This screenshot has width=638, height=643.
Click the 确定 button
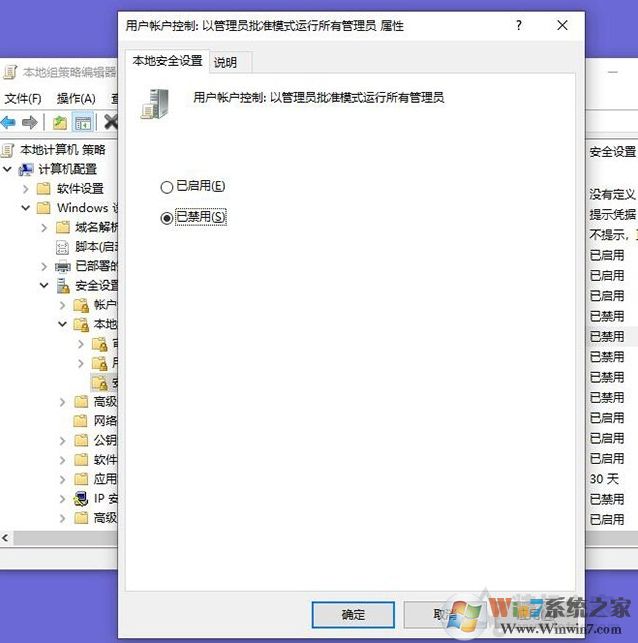(353, 614)
